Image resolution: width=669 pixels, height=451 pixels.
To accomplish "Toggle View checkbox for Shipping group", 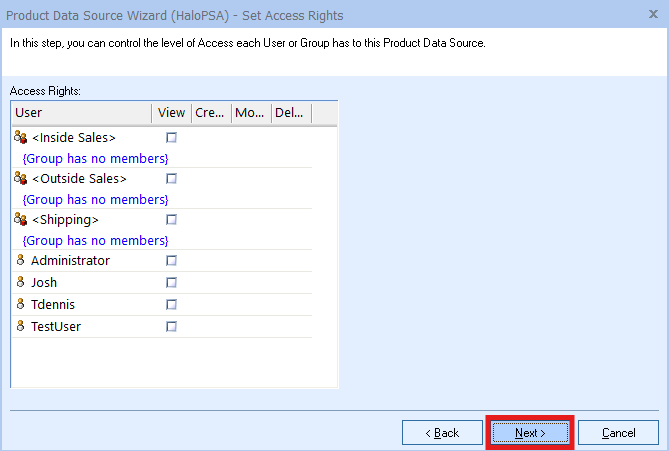I will pos(171,220).
